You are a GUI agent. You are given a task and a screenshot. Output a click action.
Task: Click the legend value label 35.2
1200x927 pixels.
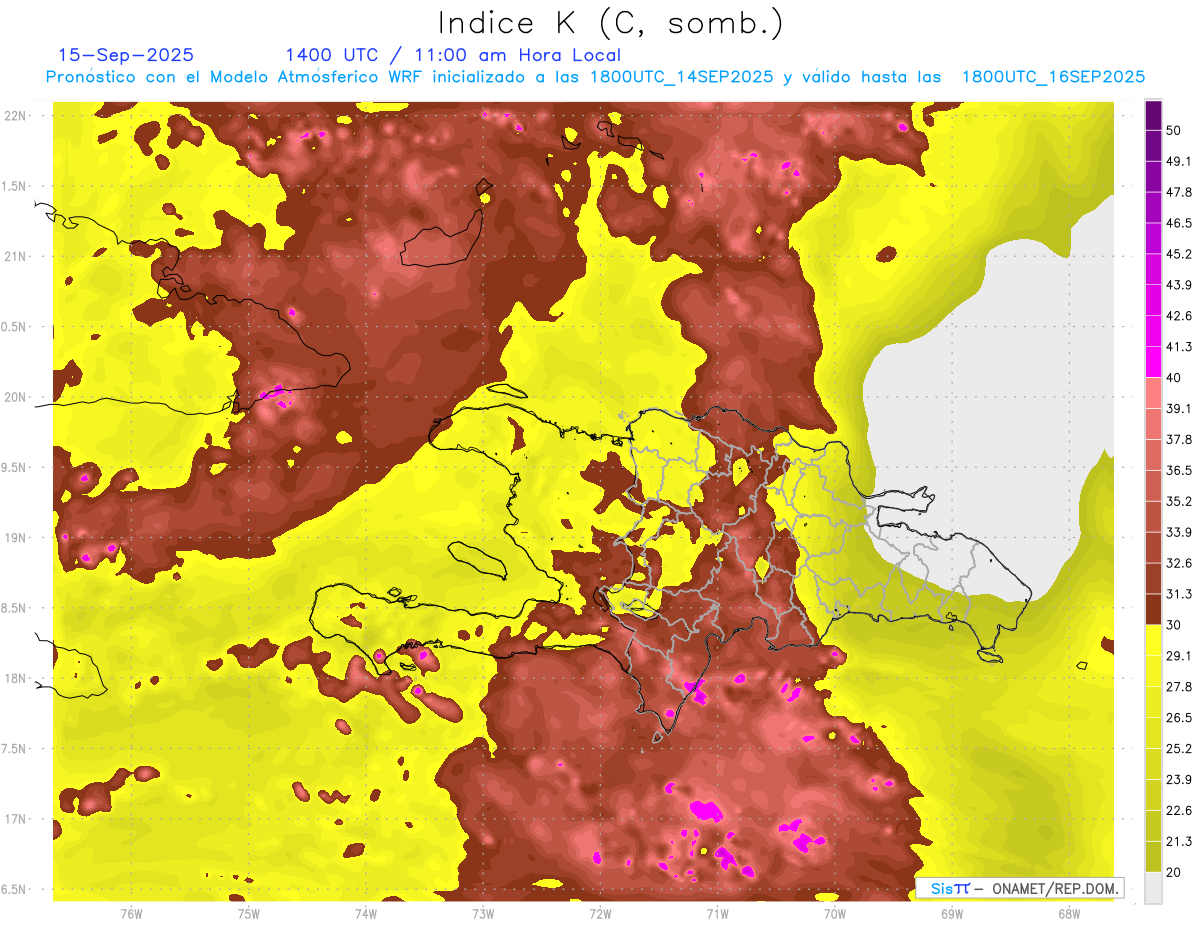coord(1179,501)
